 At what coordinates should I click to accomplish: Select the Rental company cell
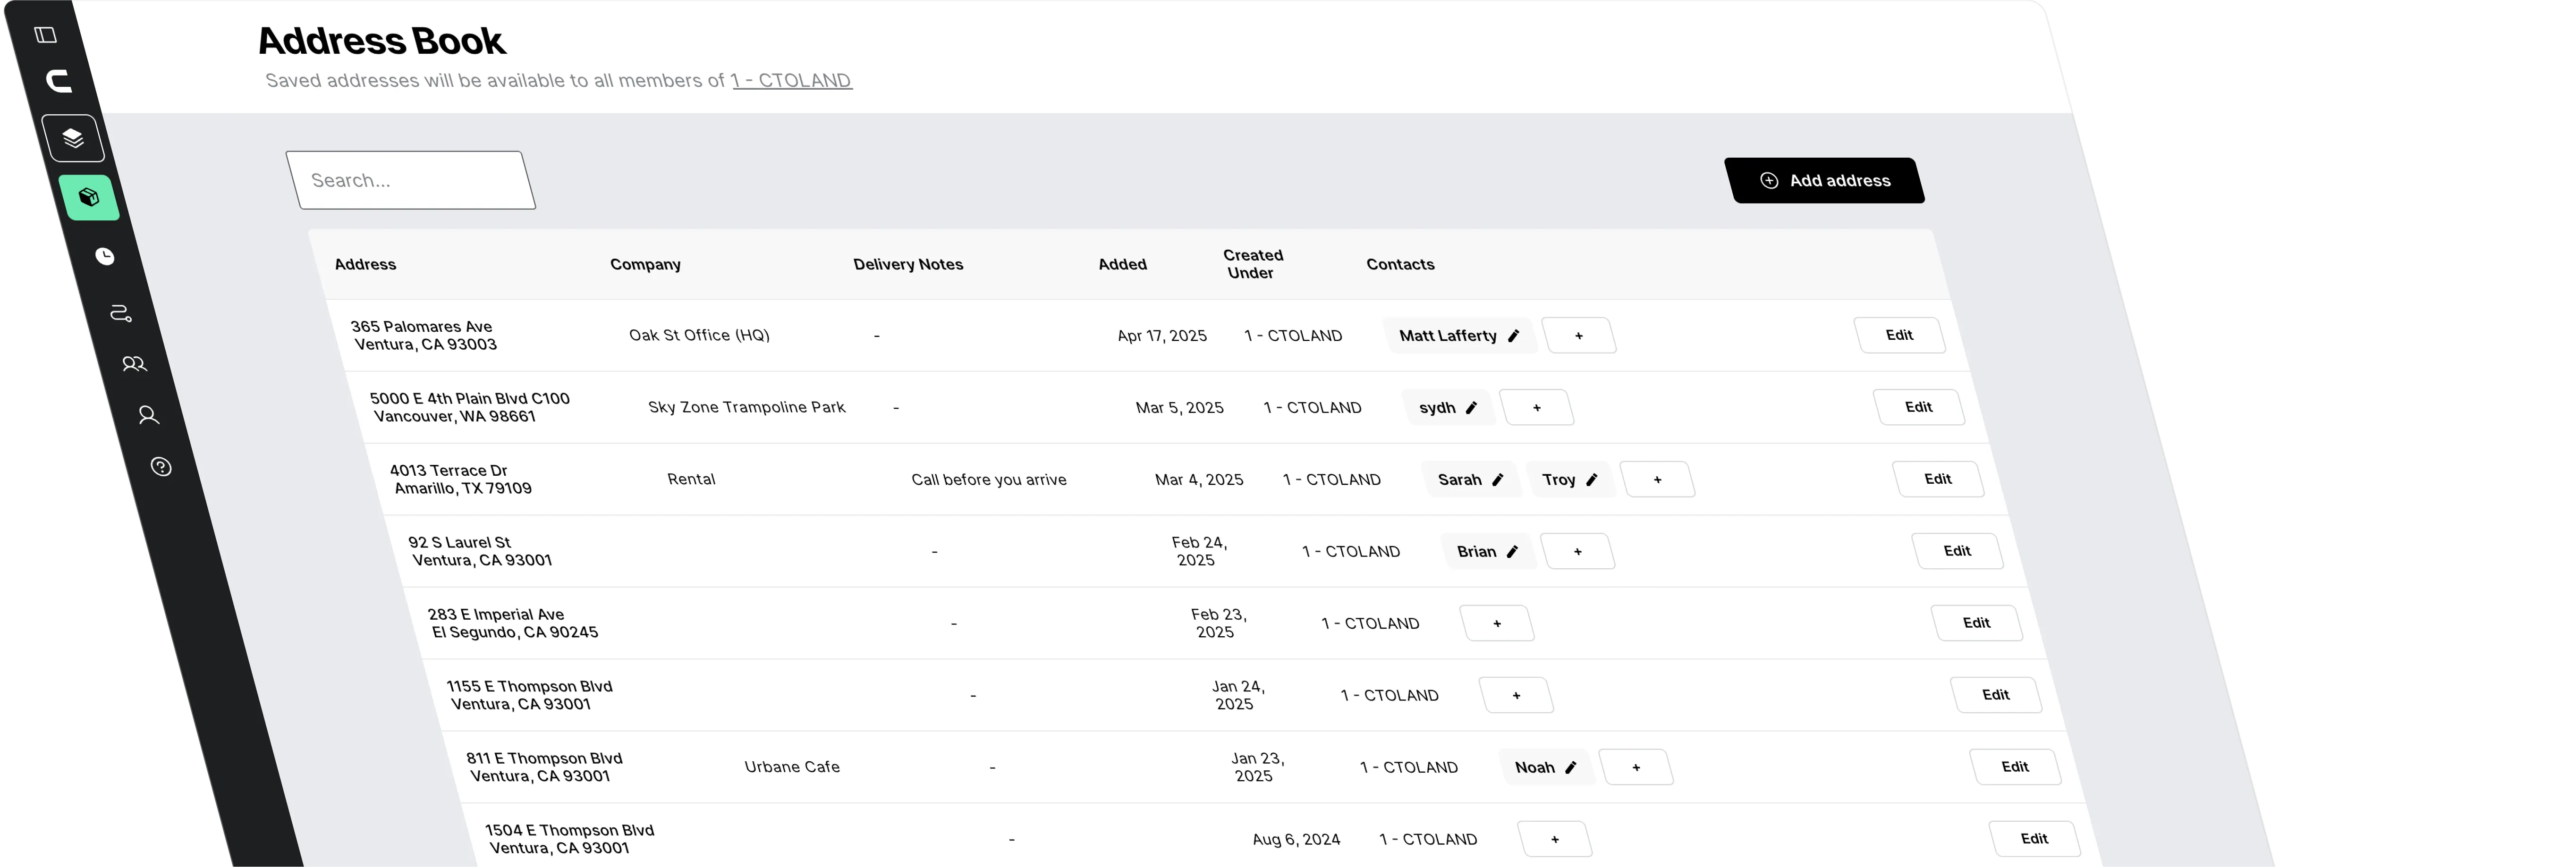[x=691, y=480]
